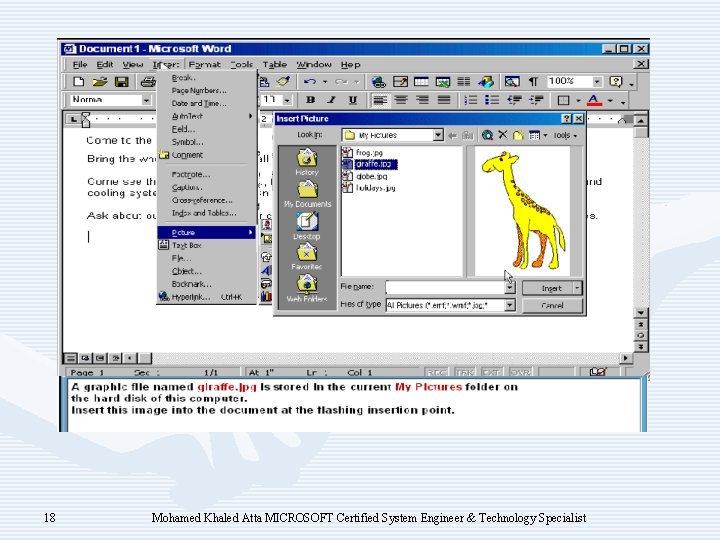Apply the red font color swatch
Viewport: 720px width, 540px height.
(594, 100)
